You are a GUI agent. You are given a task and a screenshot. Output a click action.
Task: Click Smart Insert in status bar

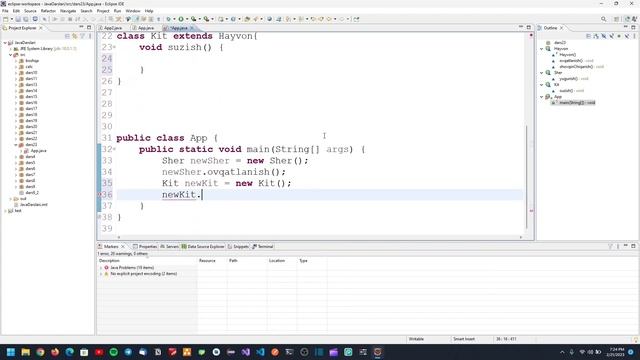(x=464, y=339)
